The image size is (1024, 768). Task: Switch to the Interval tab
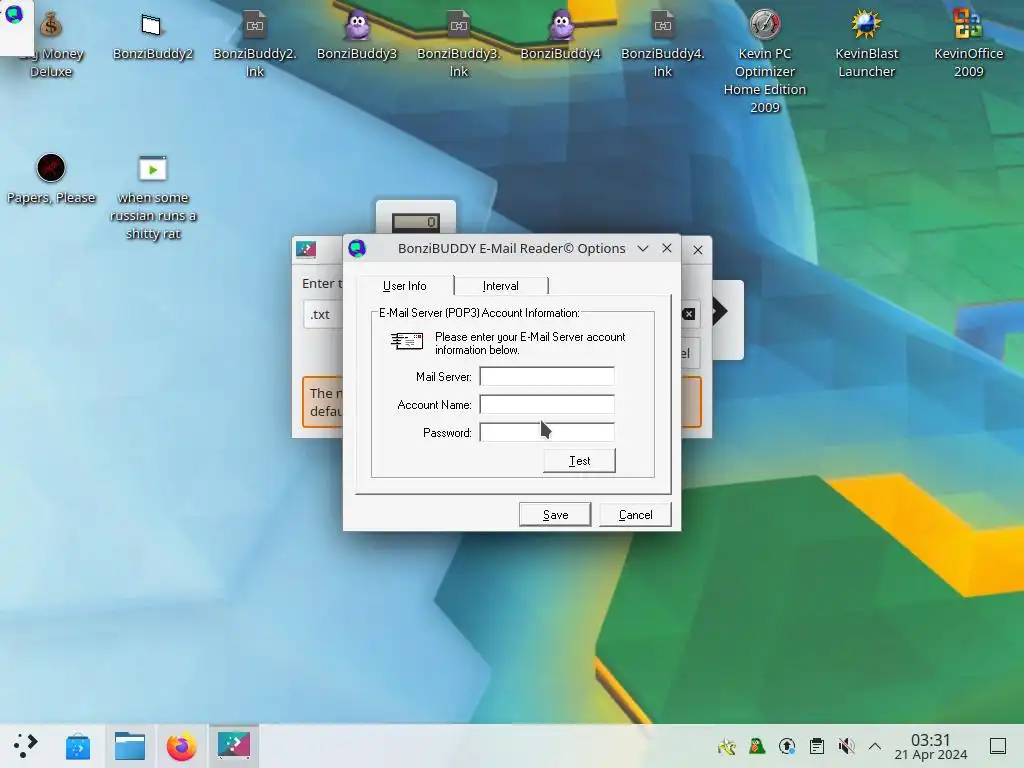[500, 286]
